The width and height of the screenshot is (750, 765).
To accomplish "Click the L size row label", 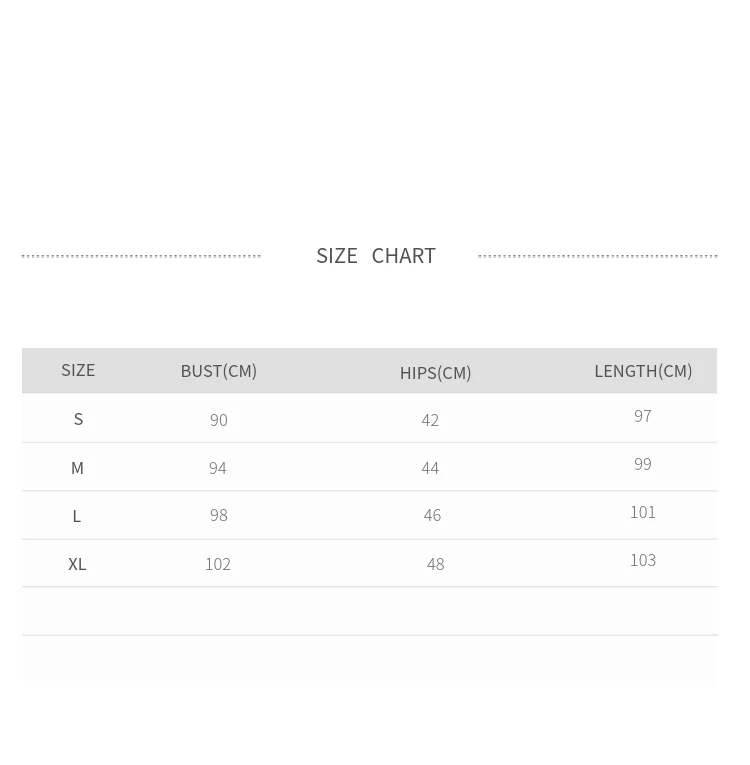I will (x=77, y=516).
